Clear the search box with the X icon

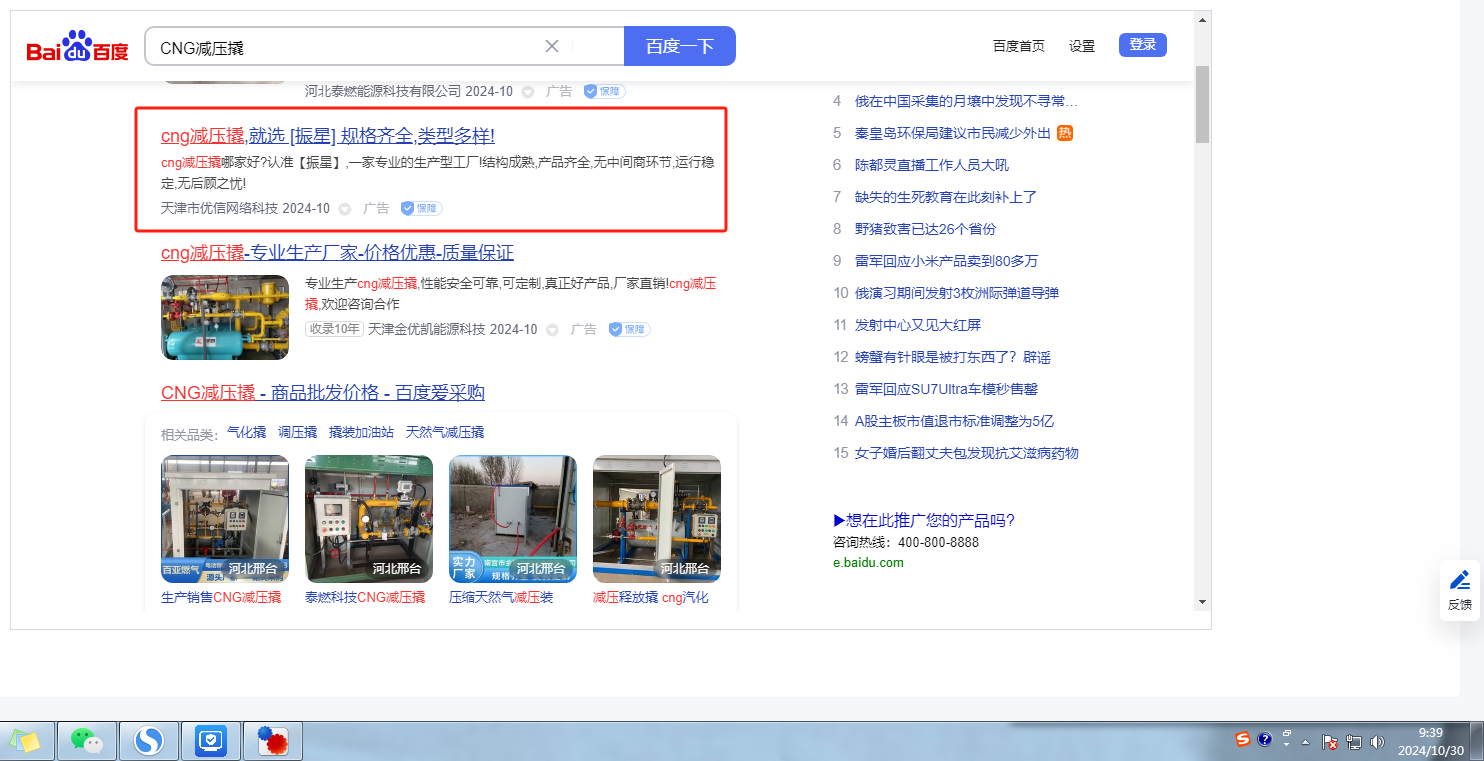(x=551, y=46)
